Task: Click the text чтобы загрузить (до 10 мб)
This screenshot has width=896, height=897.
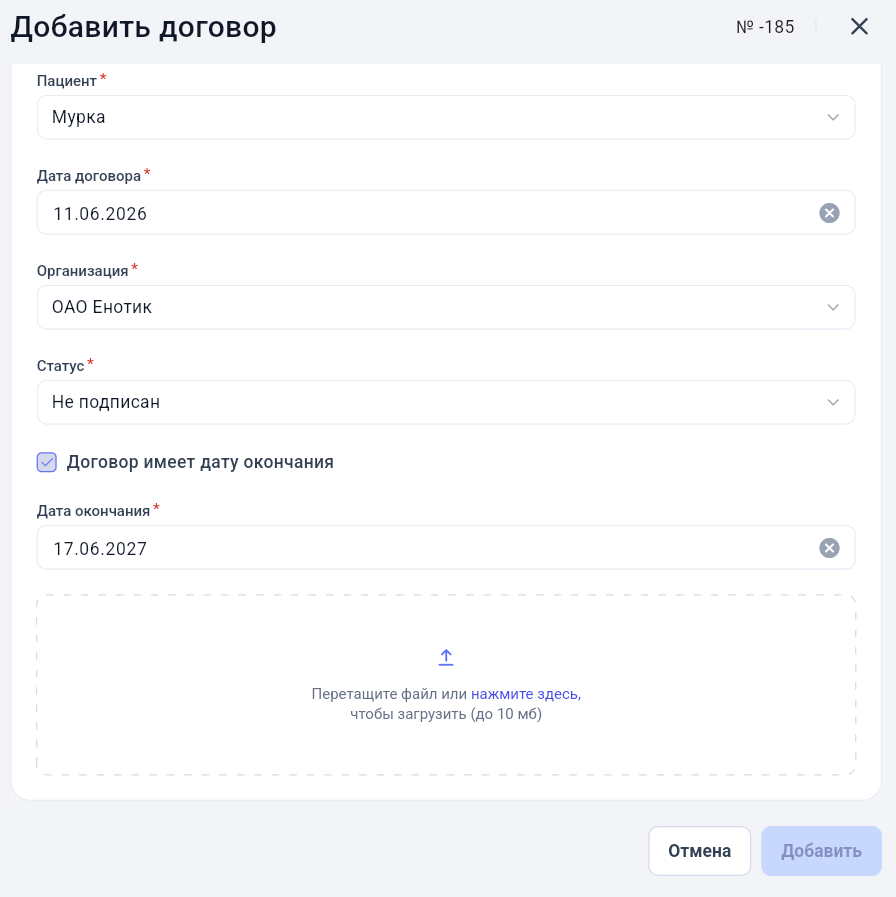Action: tap(446, 714)
